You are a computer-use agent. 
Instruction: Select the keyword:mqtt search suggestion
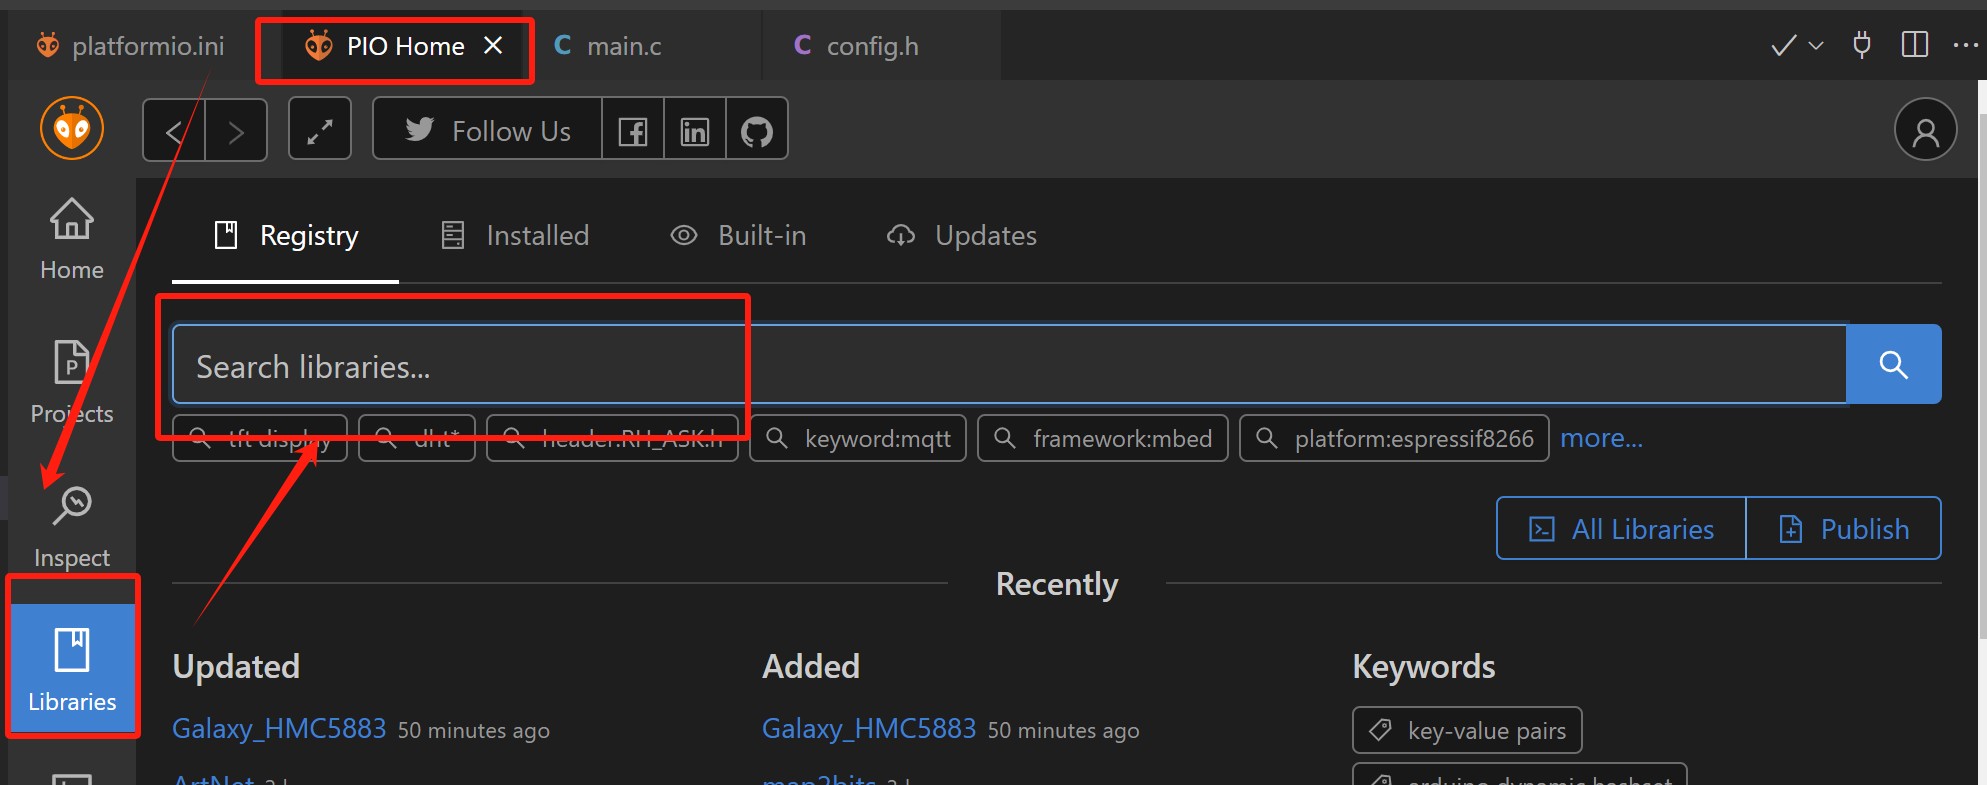(x=858, y=438)
